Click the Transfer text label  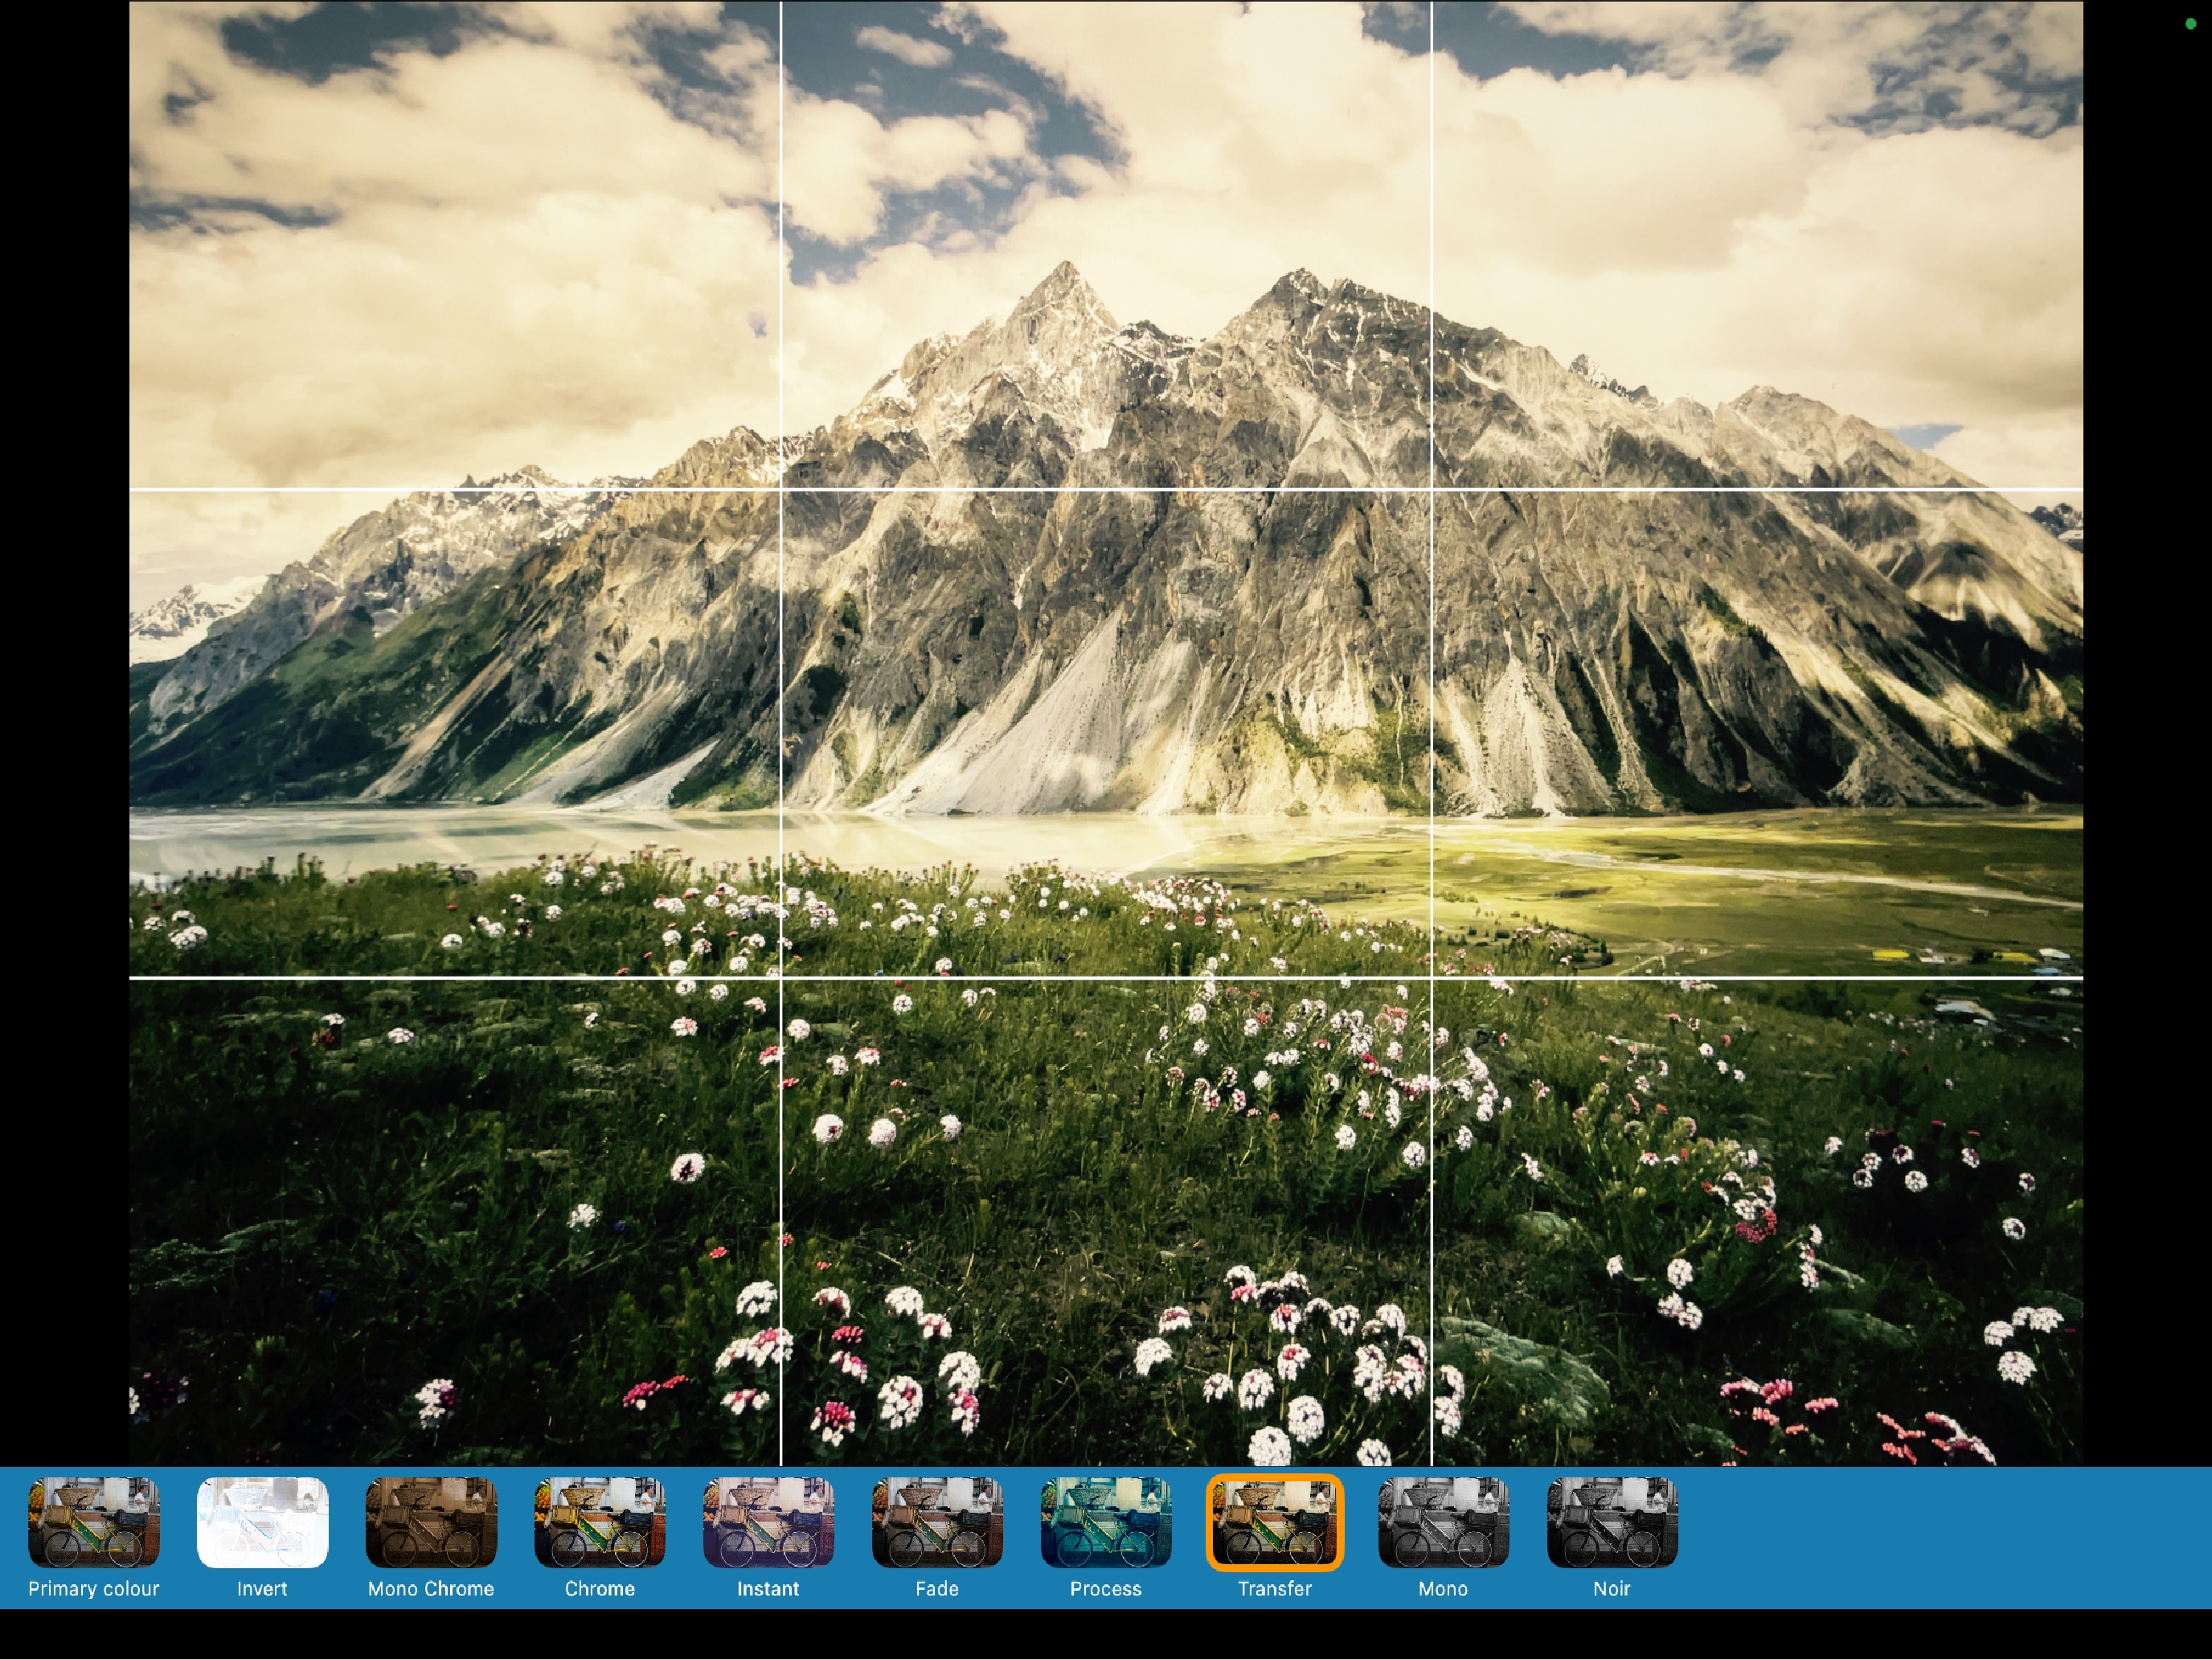click(1275, 1589)
